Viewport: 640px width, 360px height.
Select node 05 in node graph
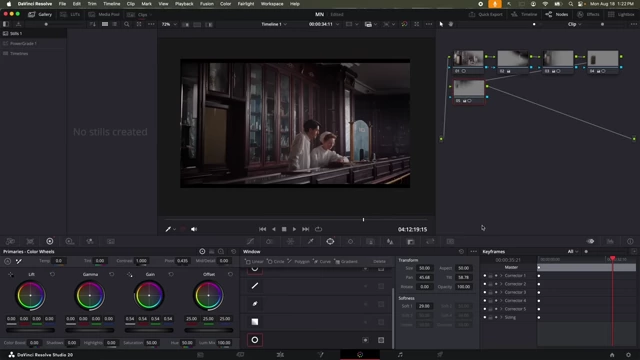469,92
